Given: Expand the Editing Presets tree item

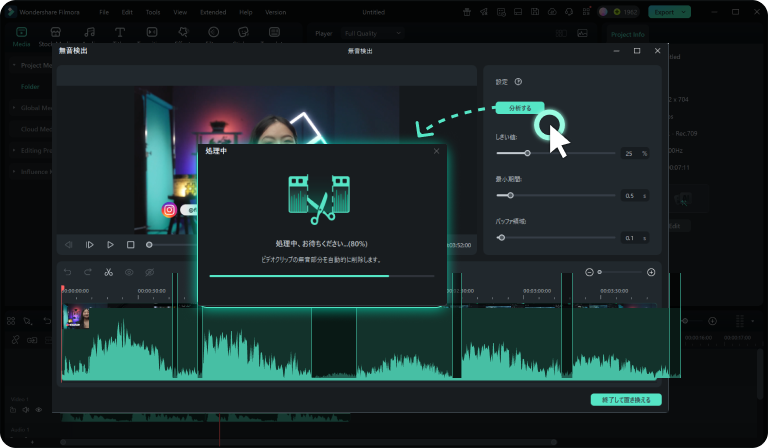Looking at the screenshot, I should pyautogui.click(x=14, y=150).
